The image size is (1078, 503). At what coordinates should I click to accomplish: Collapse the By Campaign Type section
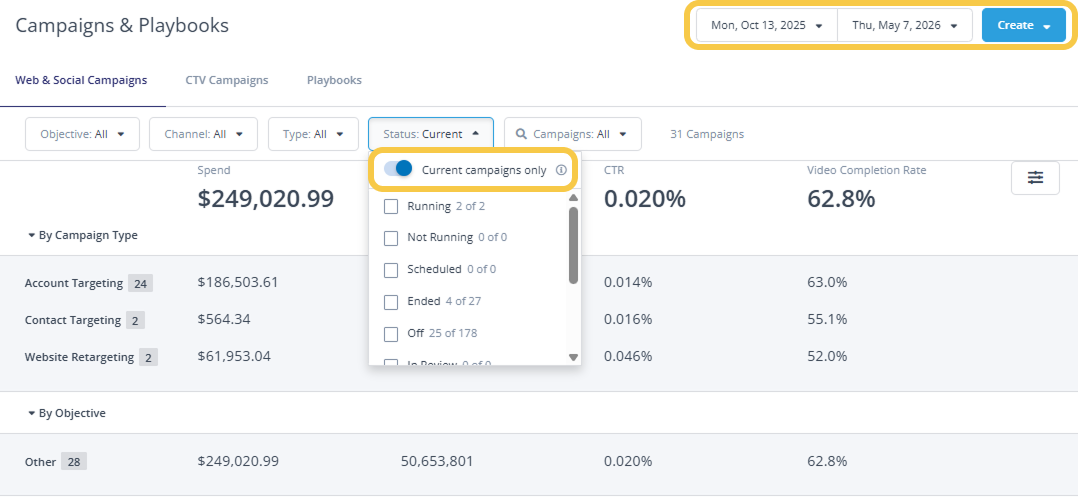click(x=82, y=235)
